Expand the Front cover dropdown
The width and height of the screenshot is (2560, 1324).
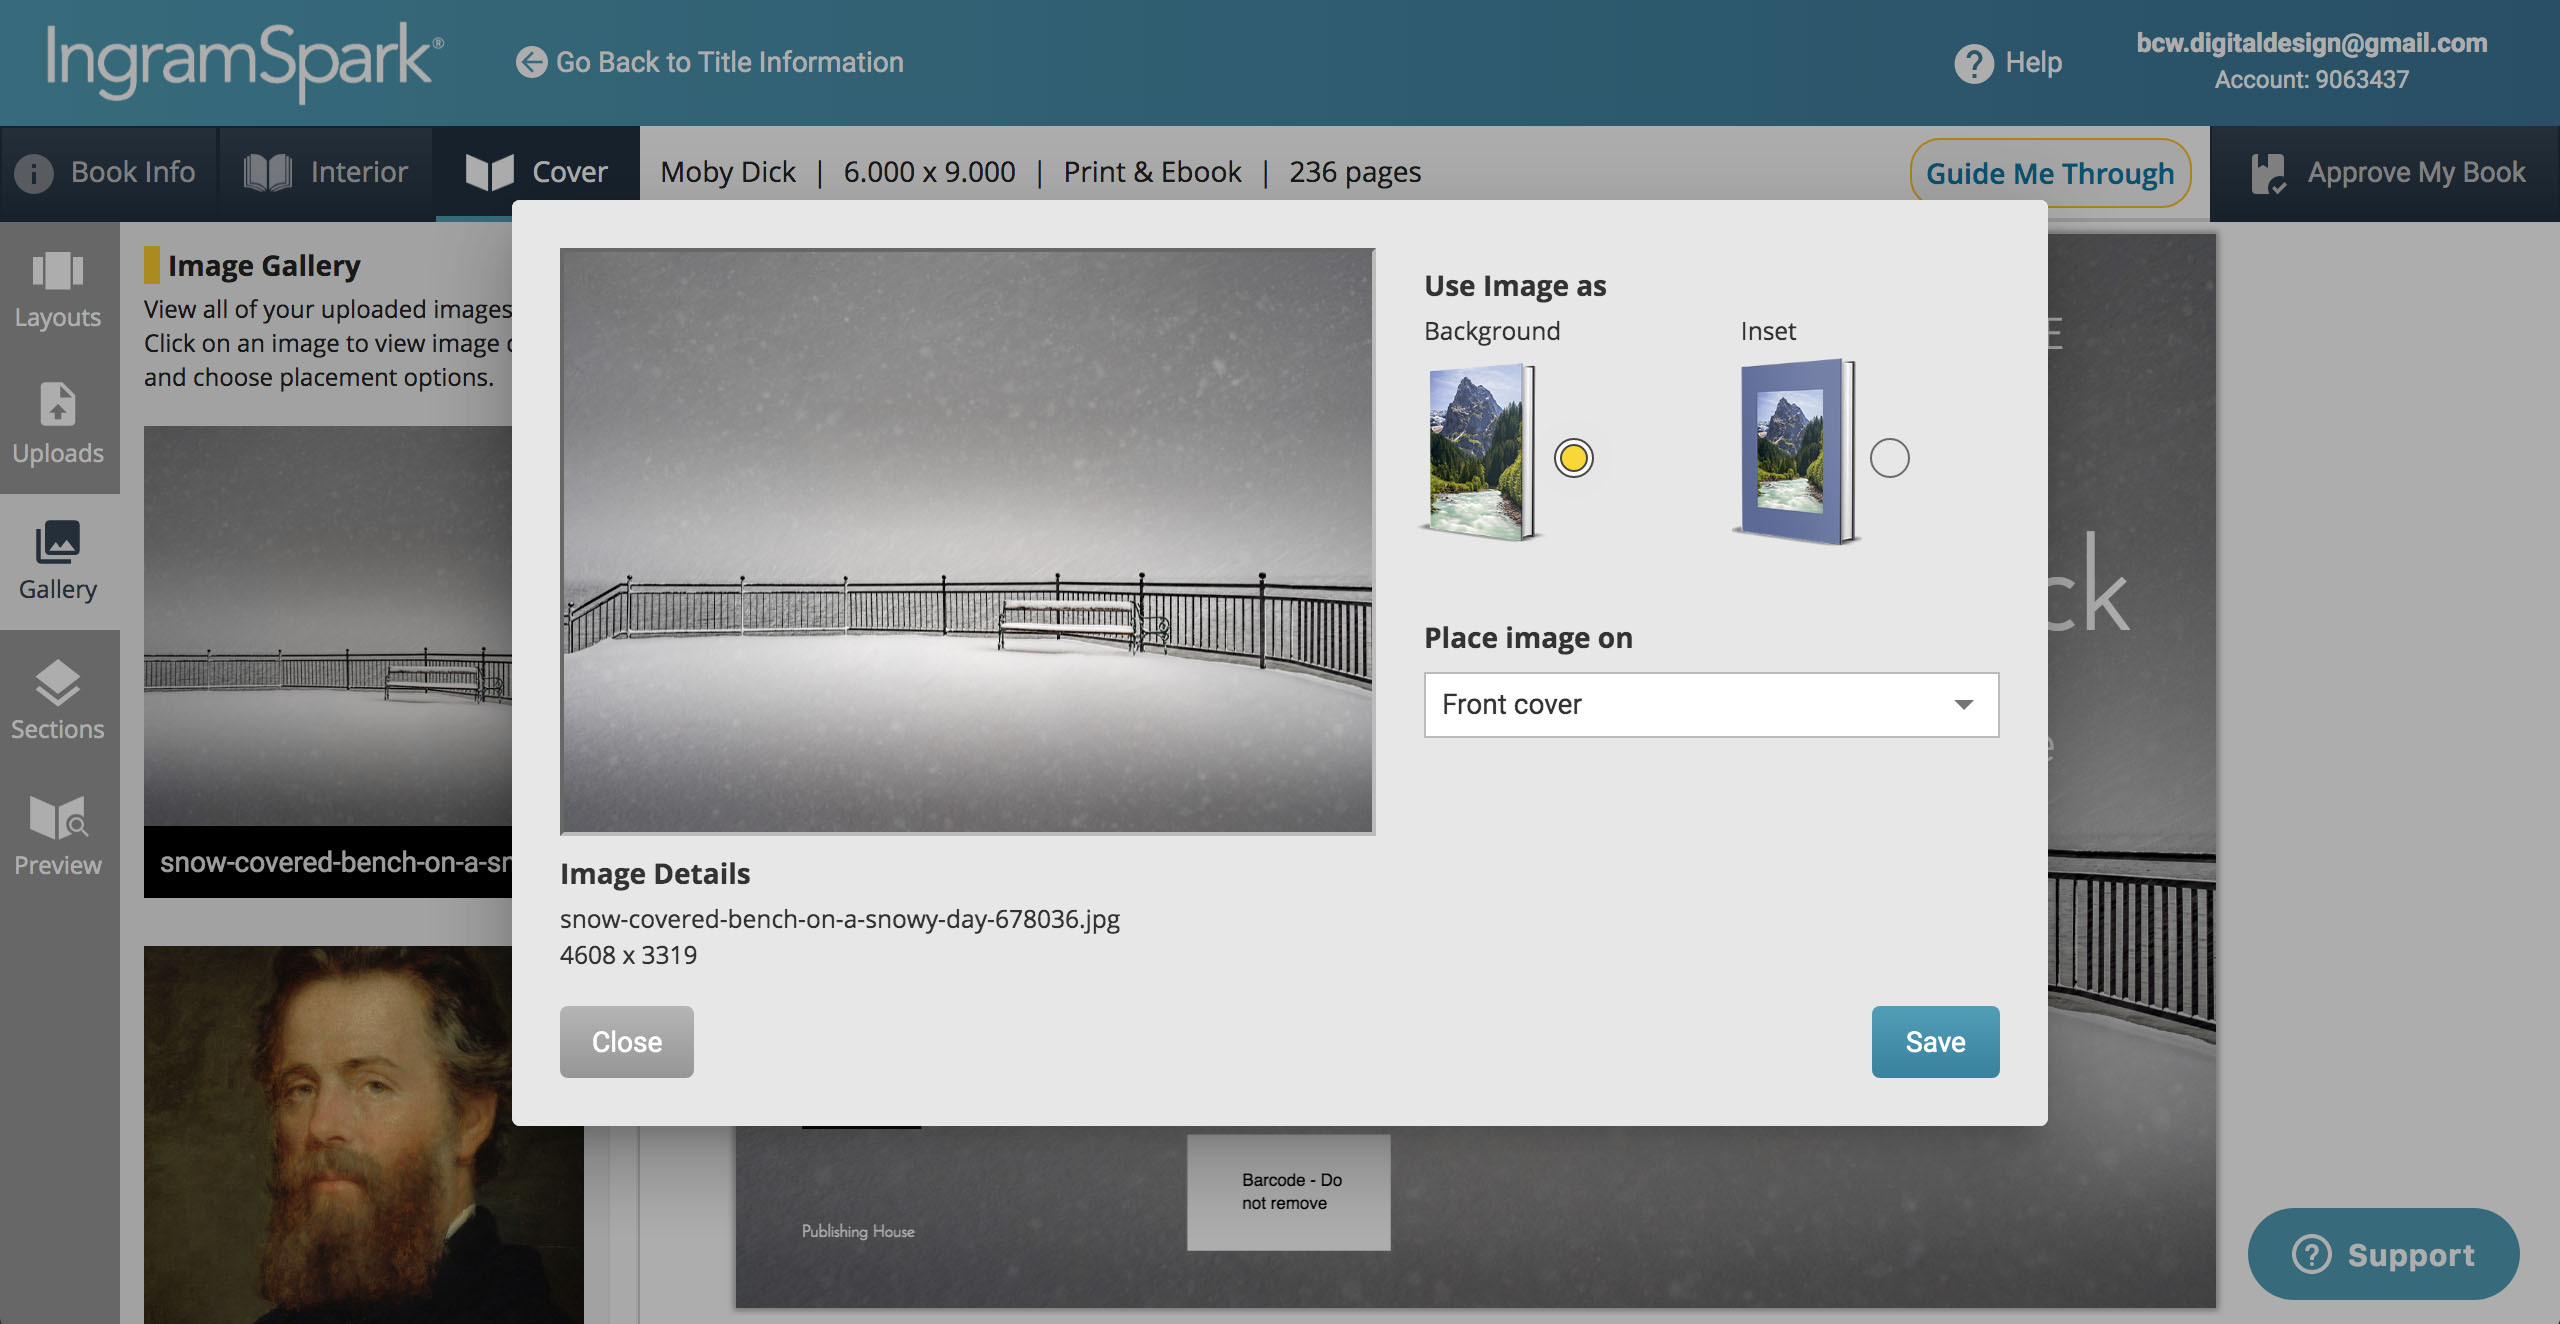pos(1710,705)
